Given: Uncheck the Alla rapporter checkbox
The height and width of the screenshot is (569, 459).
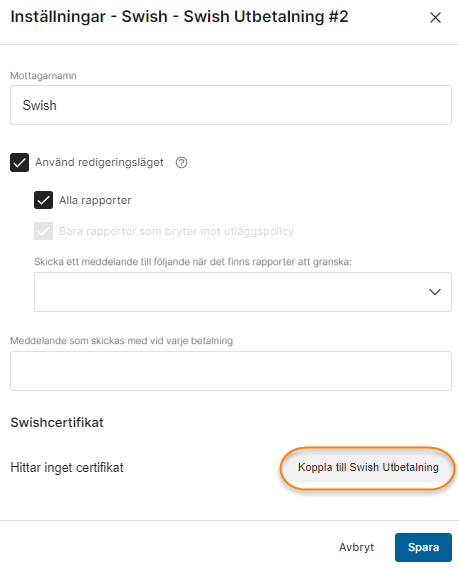Looking at the screenshot, I should point(44,200).
